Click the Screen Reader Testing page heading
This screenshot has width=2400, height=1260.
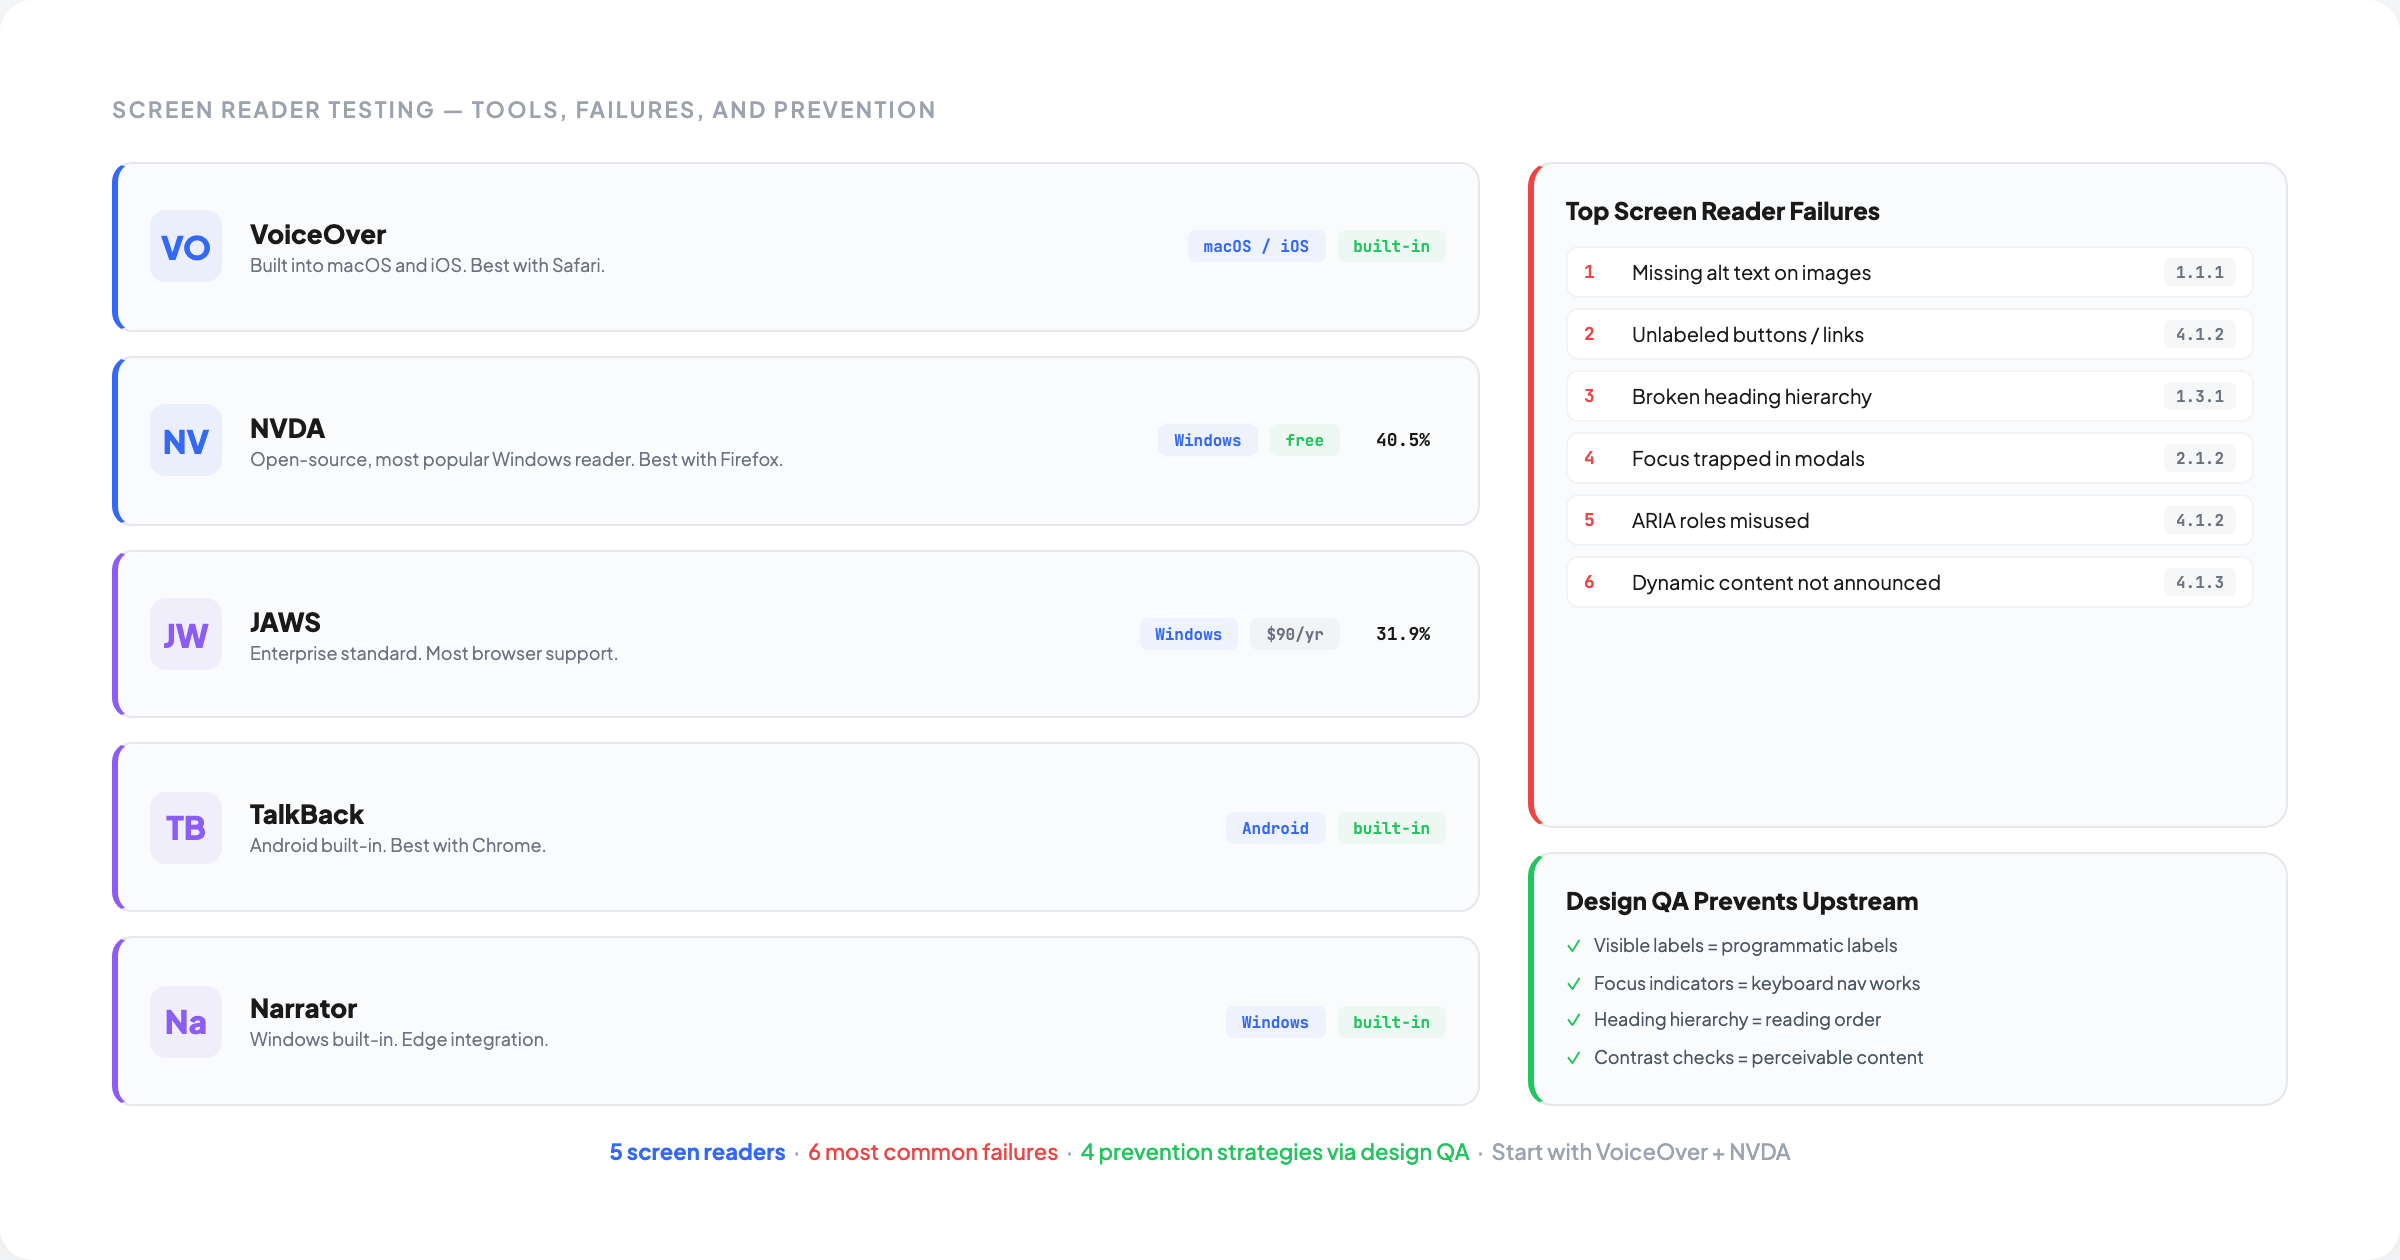[x=524, y=110]
